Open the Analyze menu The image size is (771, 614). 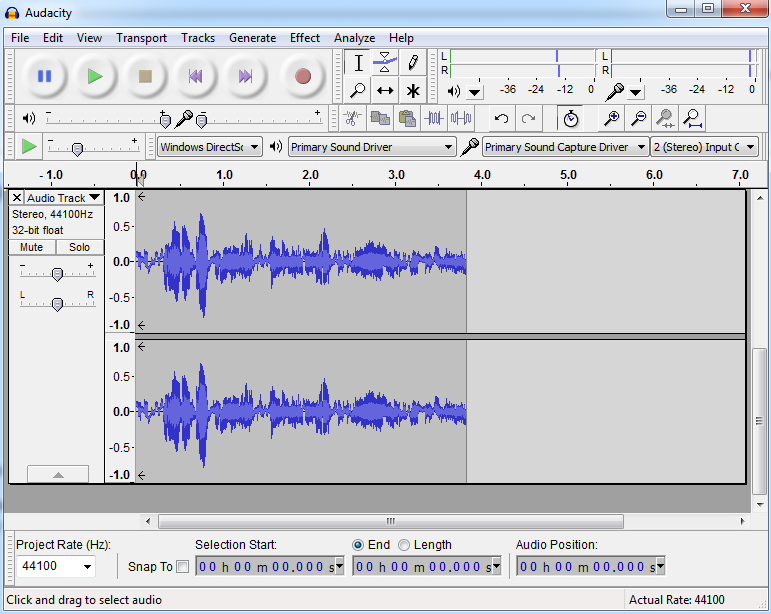pyautogui.click(x=354, y=38)
